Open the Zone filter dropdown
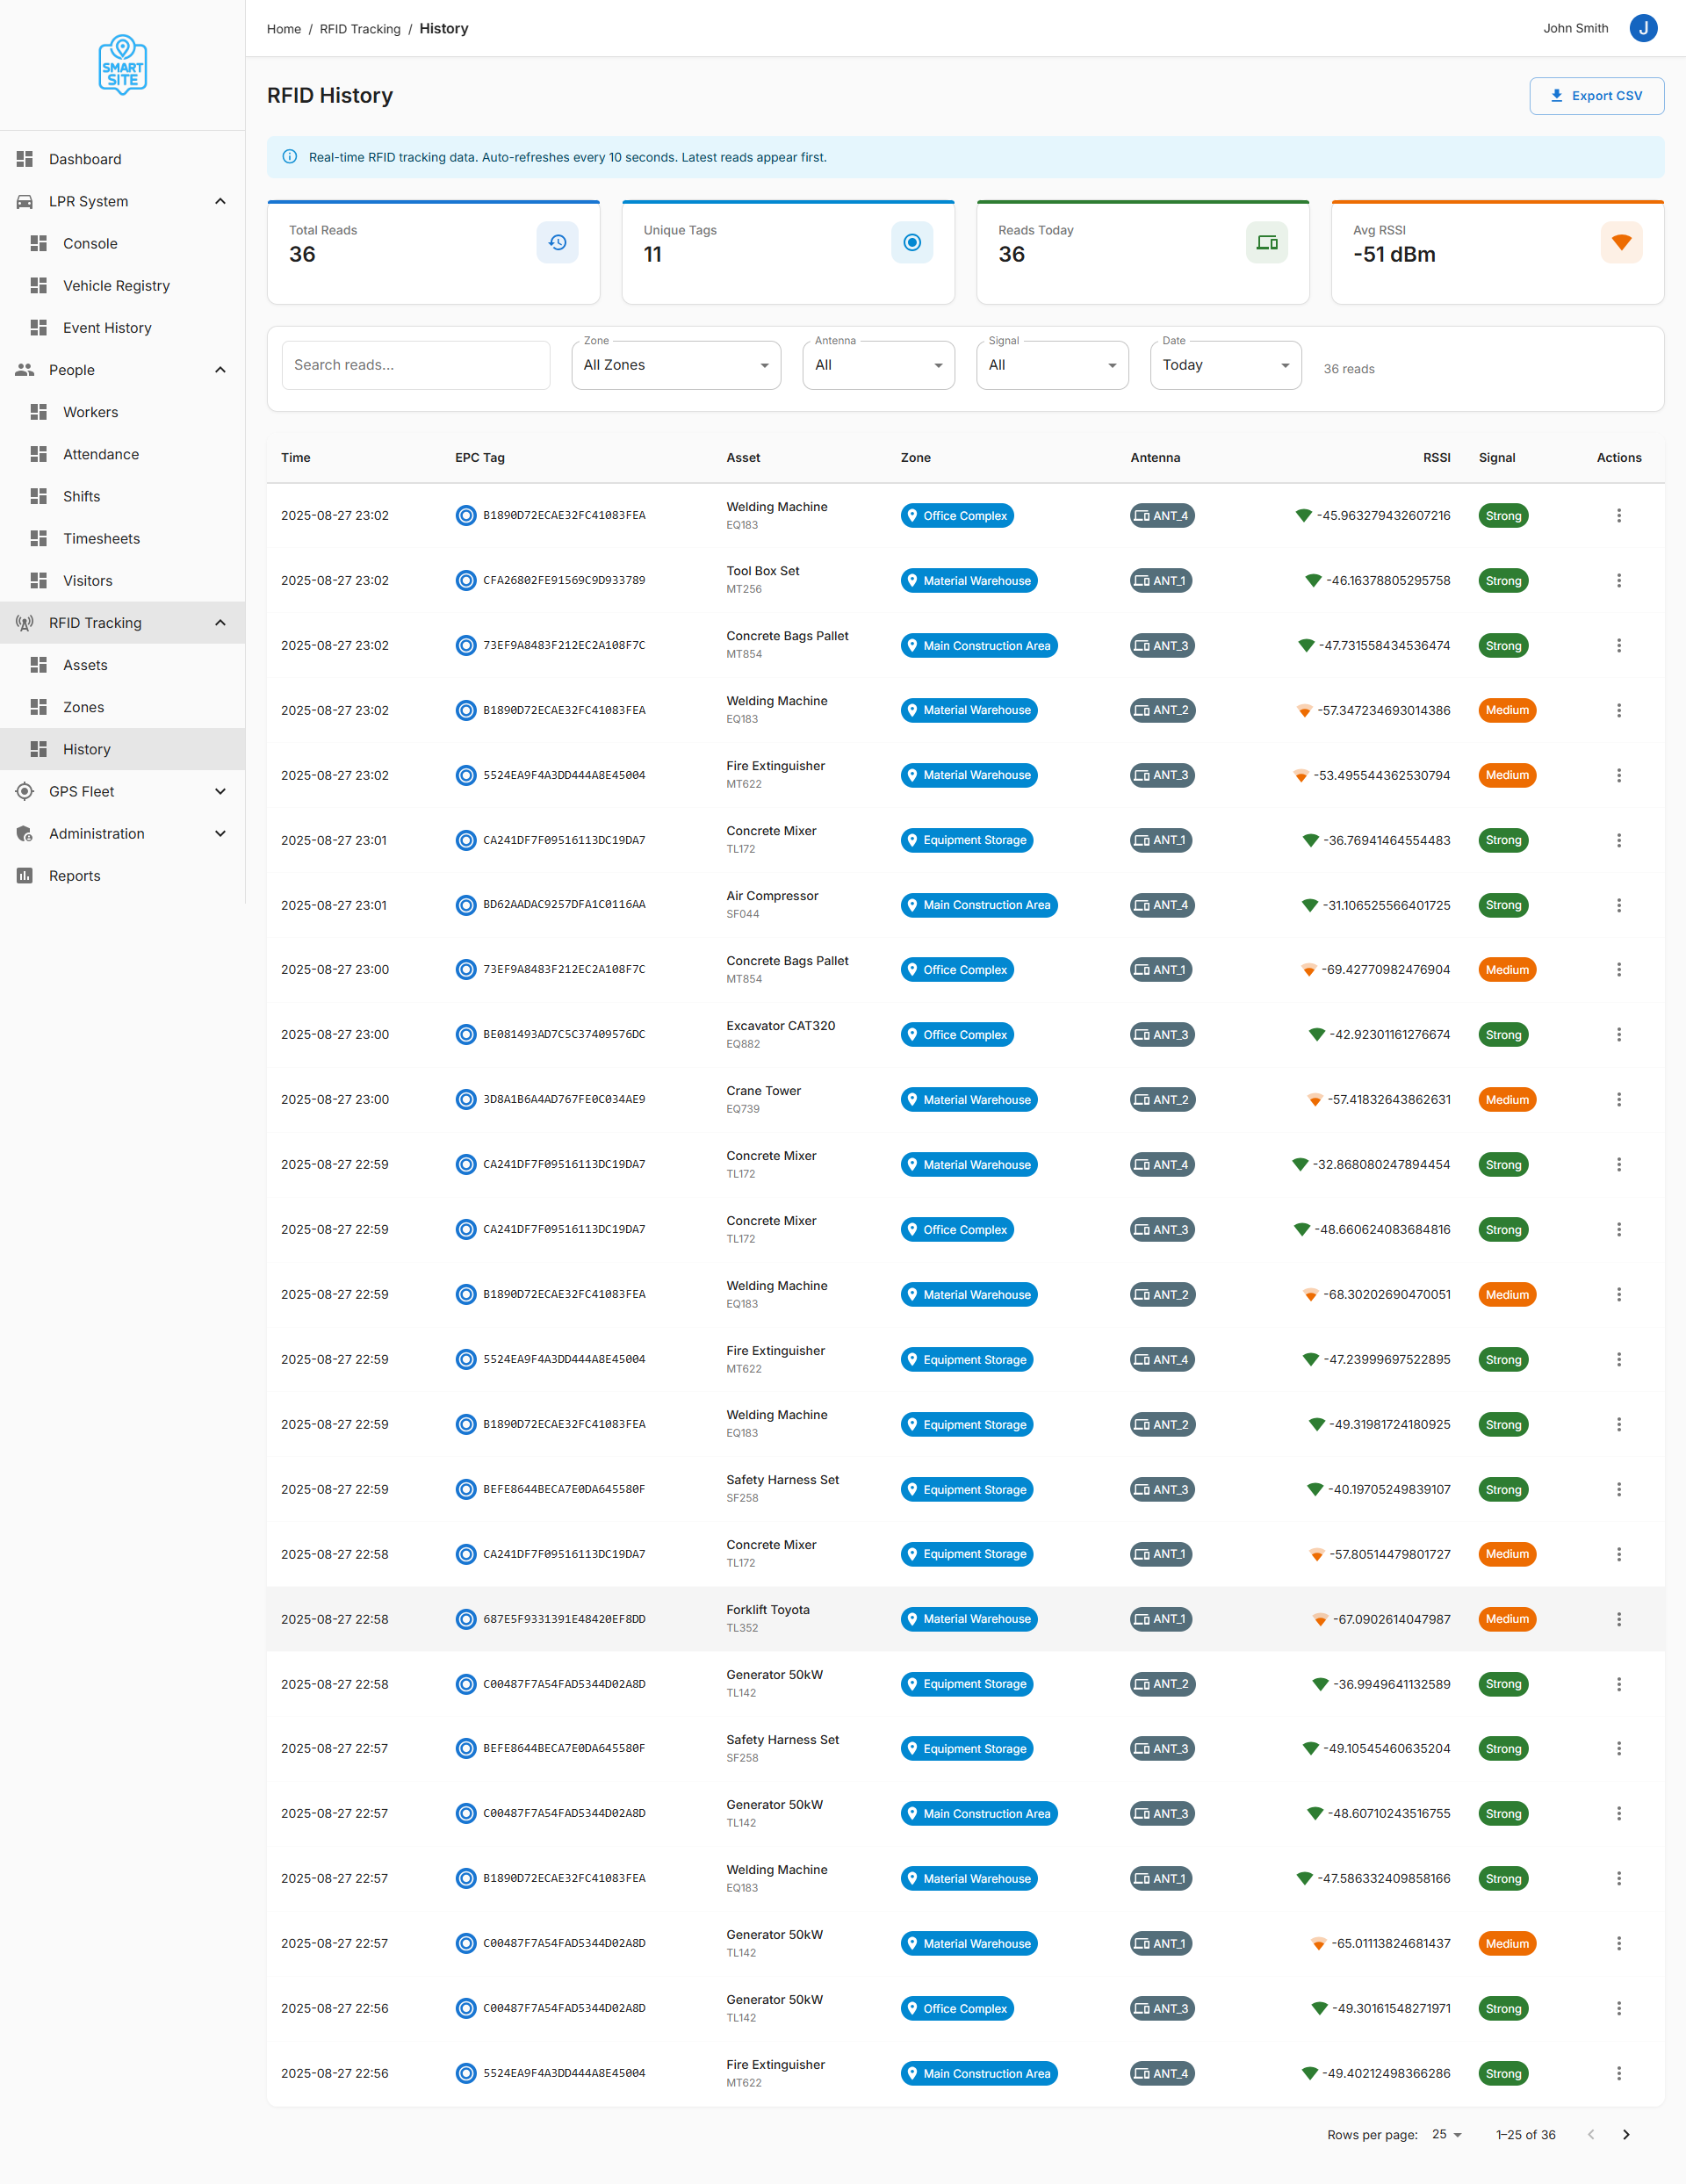The width and height of the screenshot is (1686, 2184). pyautogui.click(x=676, y=365)
